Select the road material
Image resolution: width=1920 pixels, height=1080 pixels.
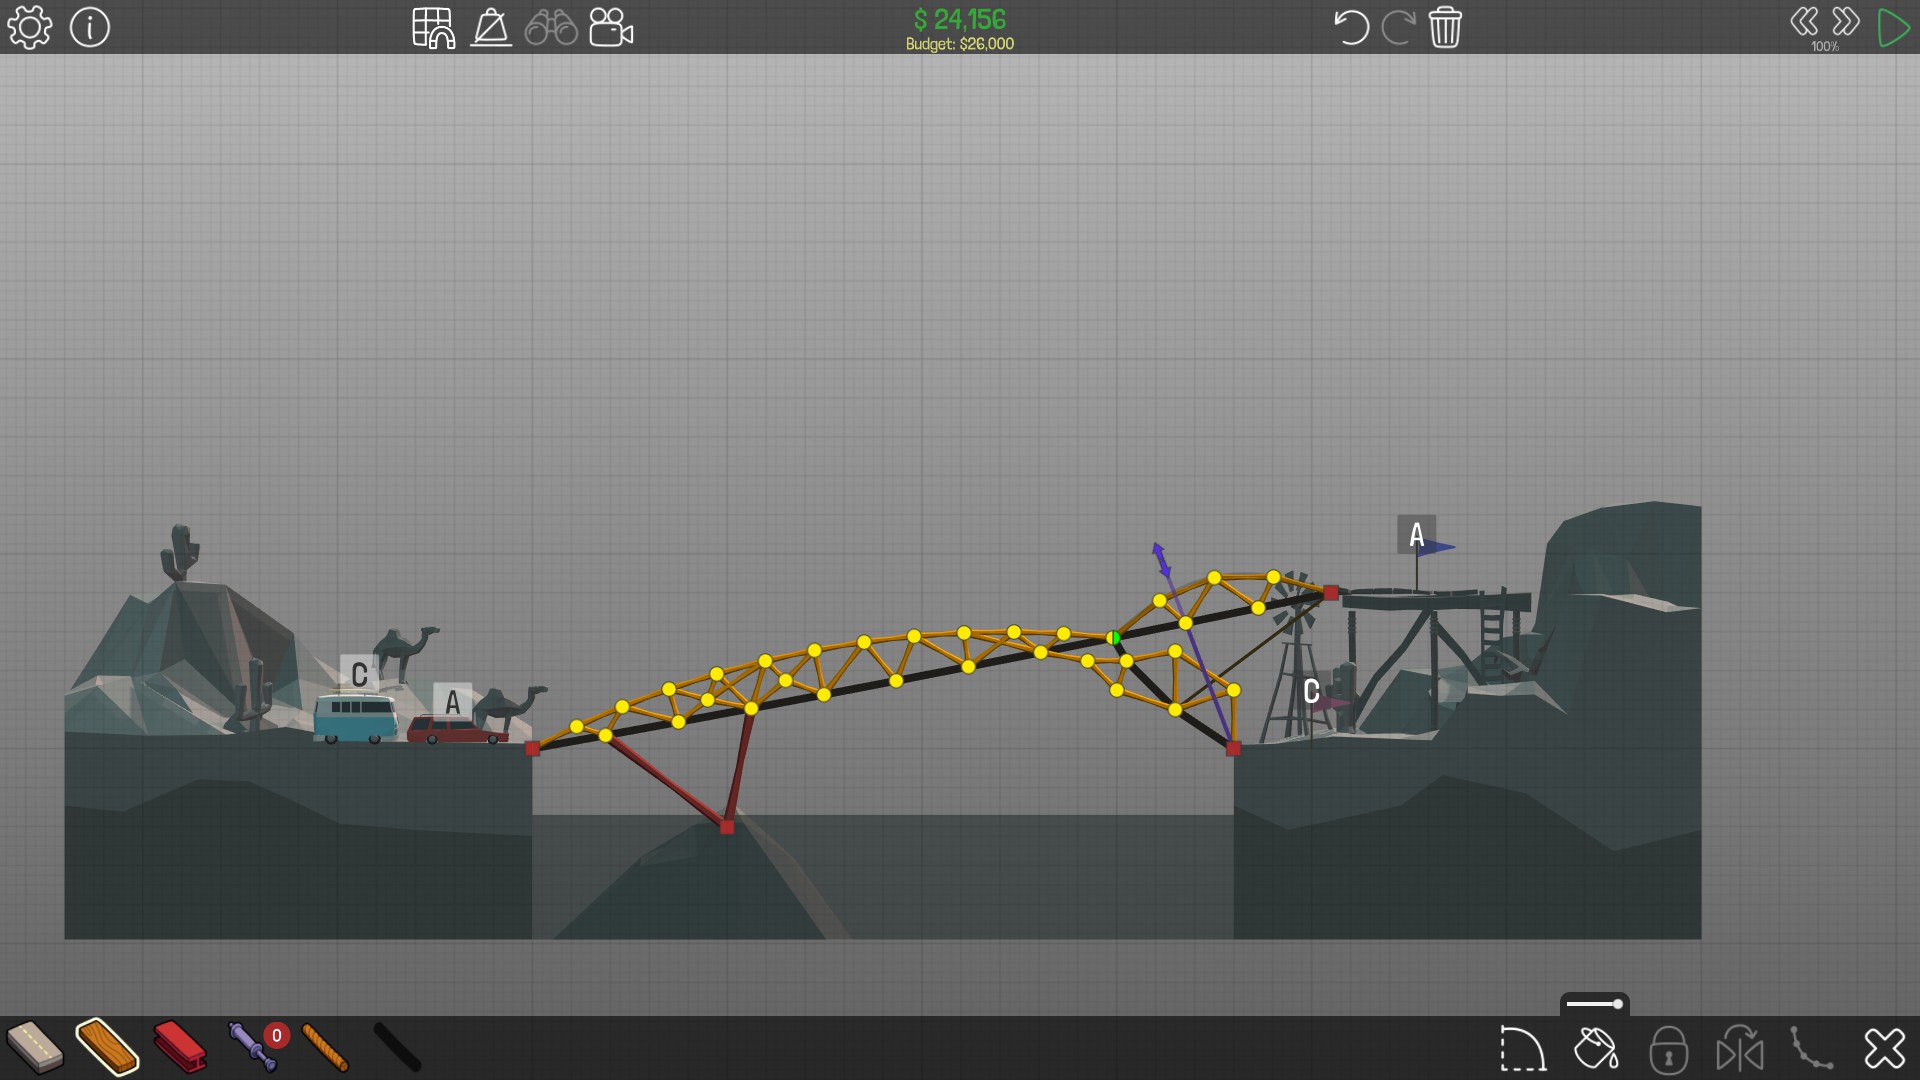[34, 1046]
